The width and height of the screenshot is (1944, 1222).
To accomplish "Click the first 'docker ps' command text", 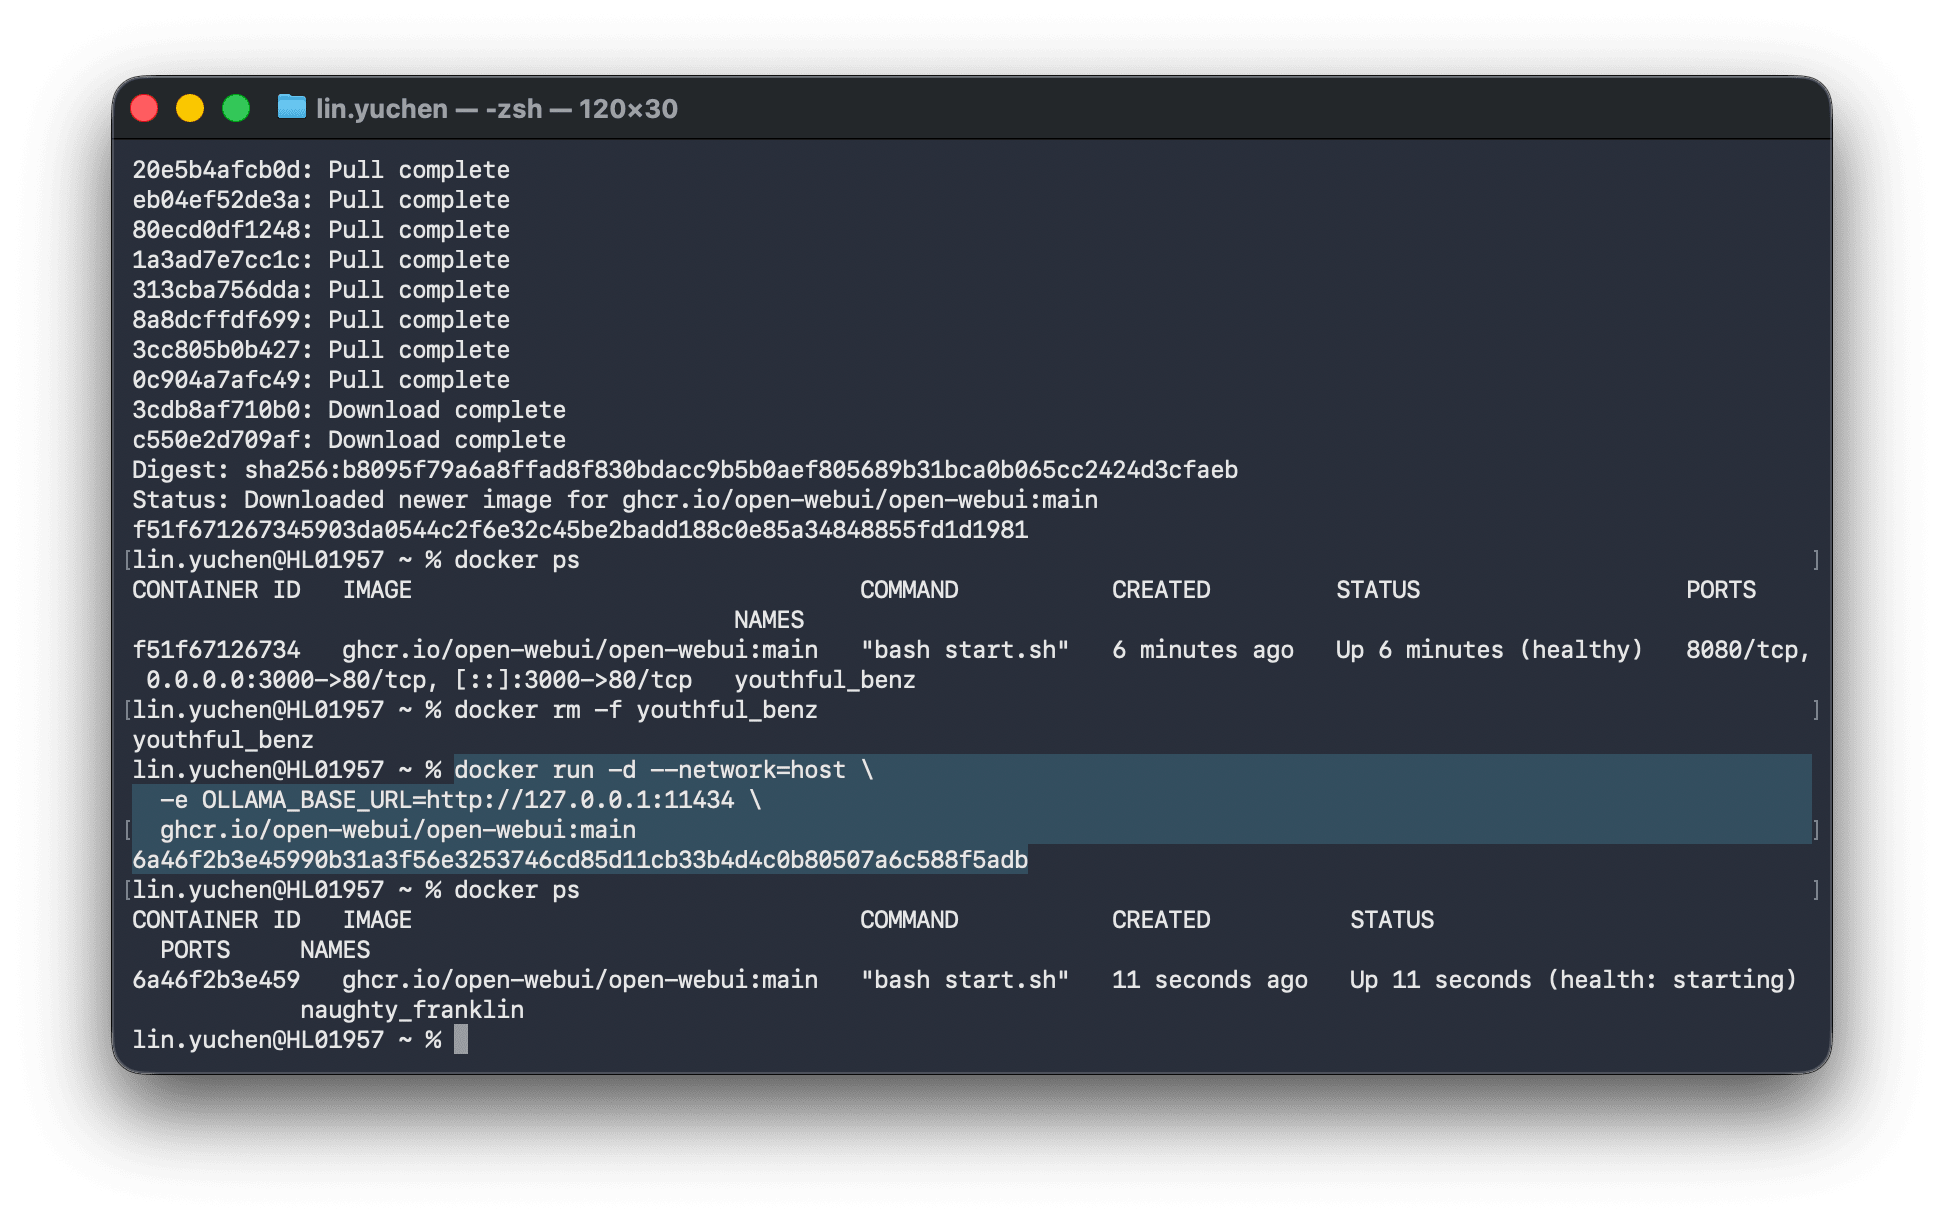I will pos(516,560).
